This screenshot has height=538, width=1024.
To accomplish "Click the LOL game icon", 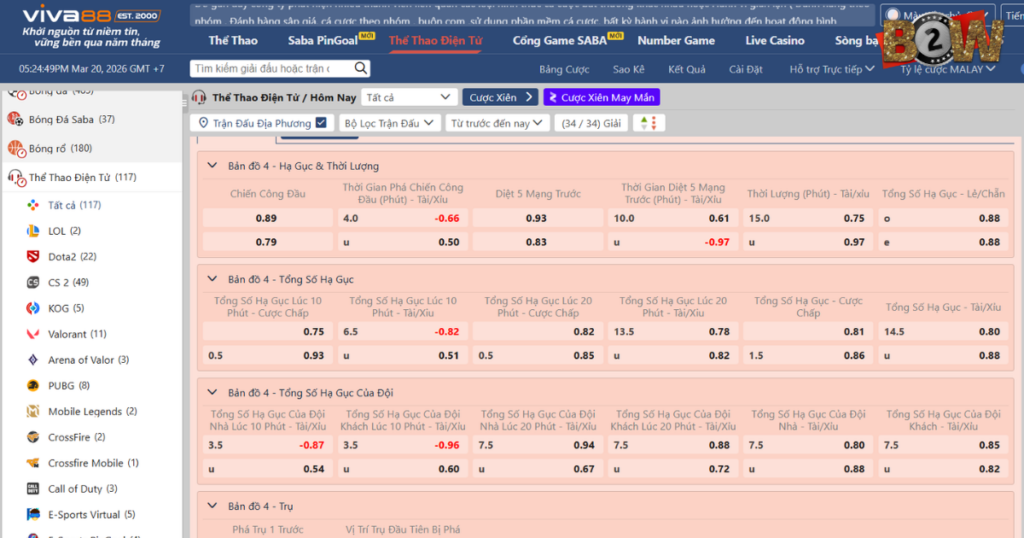I will [32, 231].
